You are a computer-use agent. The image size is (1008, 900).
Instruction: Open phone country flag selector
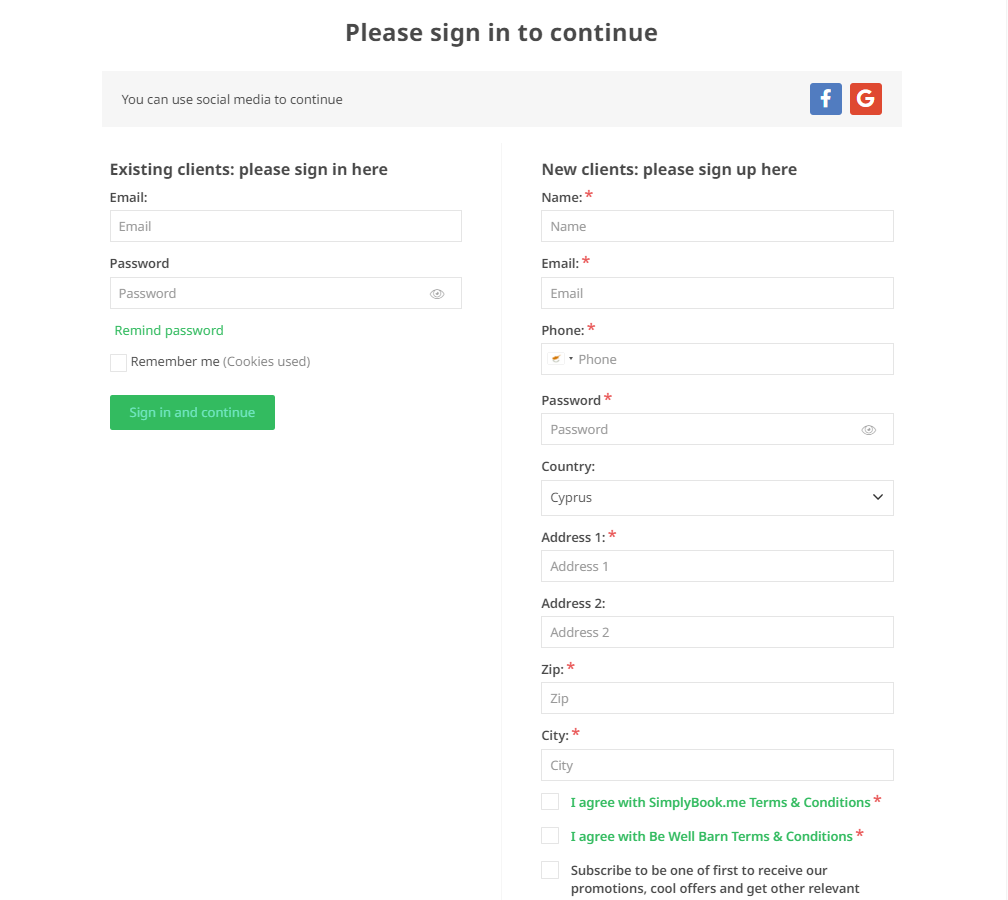click(x=560, y=359)
